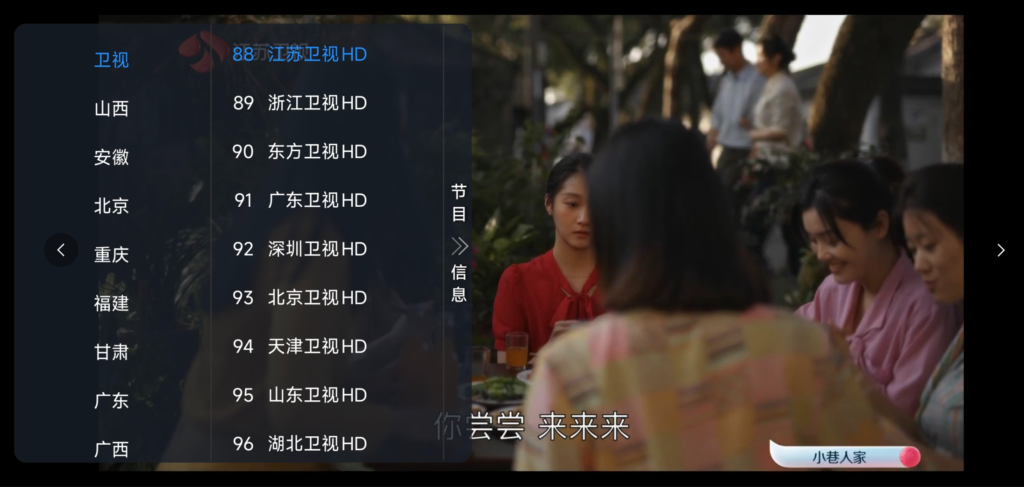Screen dimensions: 1024x487
Task: Play channel 88 江苏卫视 HD
Action: 300,54
